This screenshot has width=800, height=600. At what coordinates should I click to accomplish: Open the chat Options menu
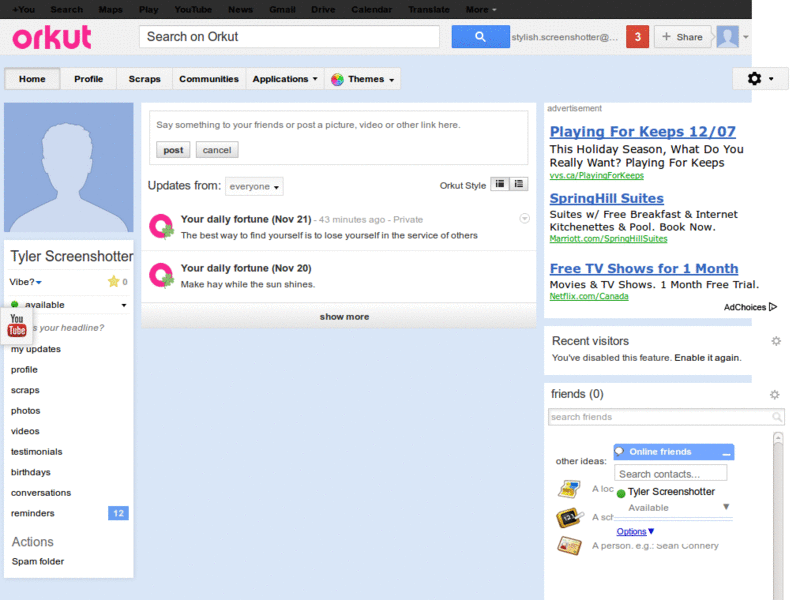635,531
